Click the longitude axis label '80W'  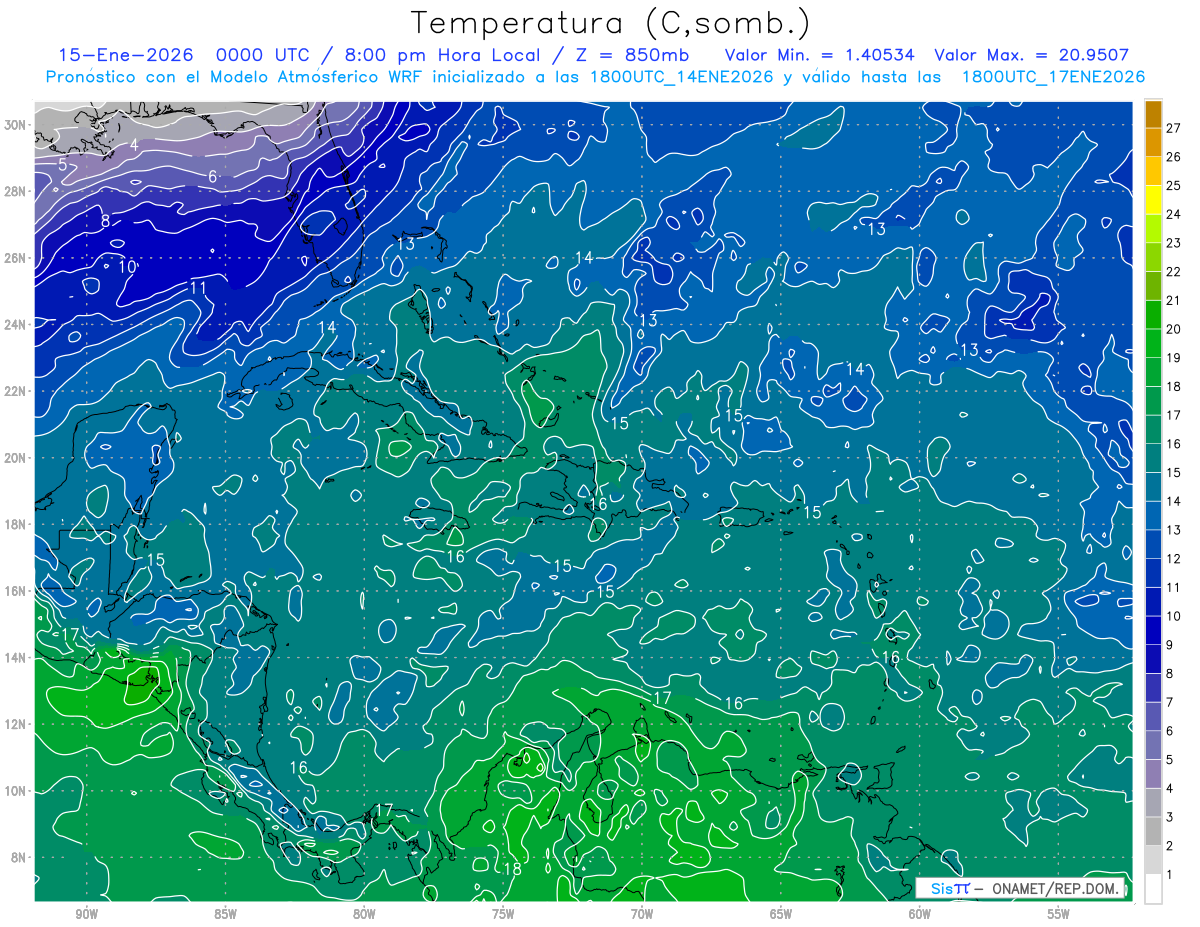(x=364, y=914)
